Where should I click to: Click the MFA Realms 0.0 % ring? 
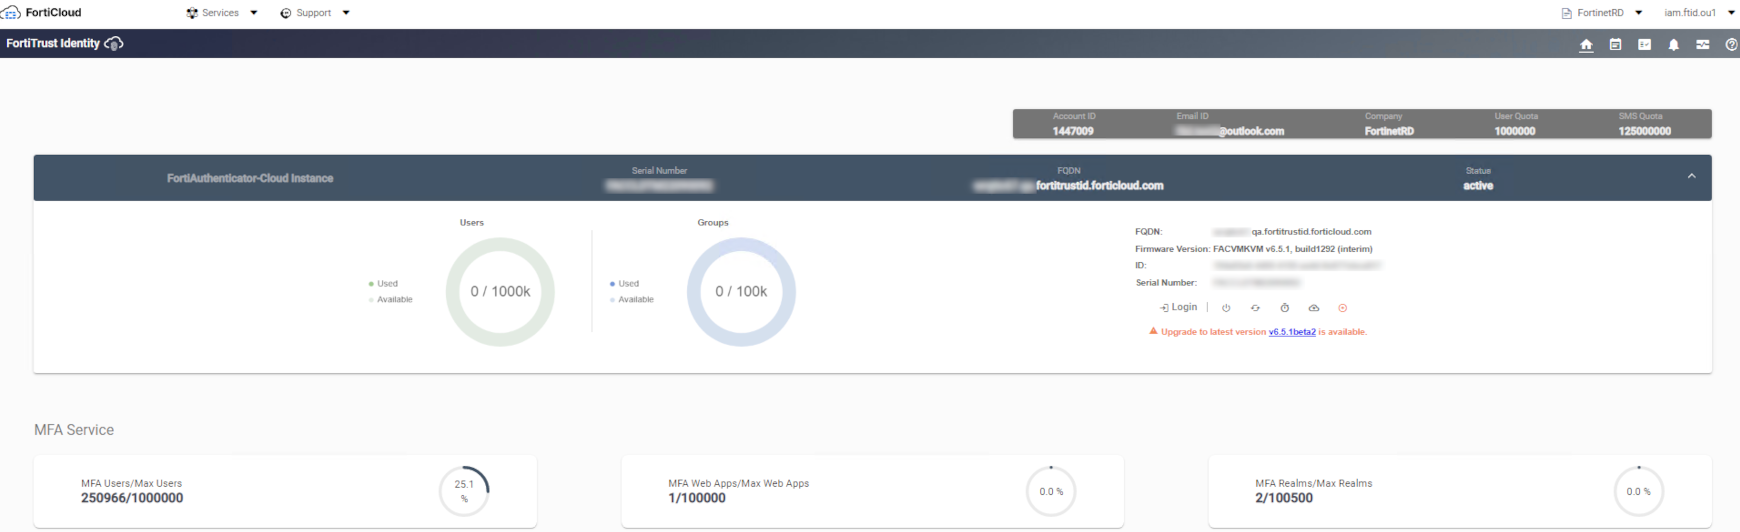(x=1639, y=491)
